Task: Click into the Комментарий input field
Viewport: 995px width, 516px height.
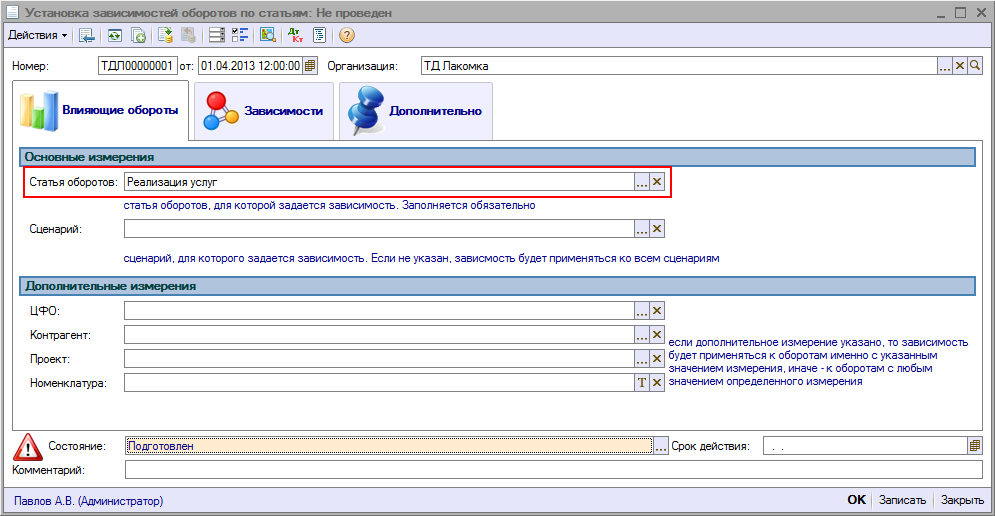Action: coord(552,470)
